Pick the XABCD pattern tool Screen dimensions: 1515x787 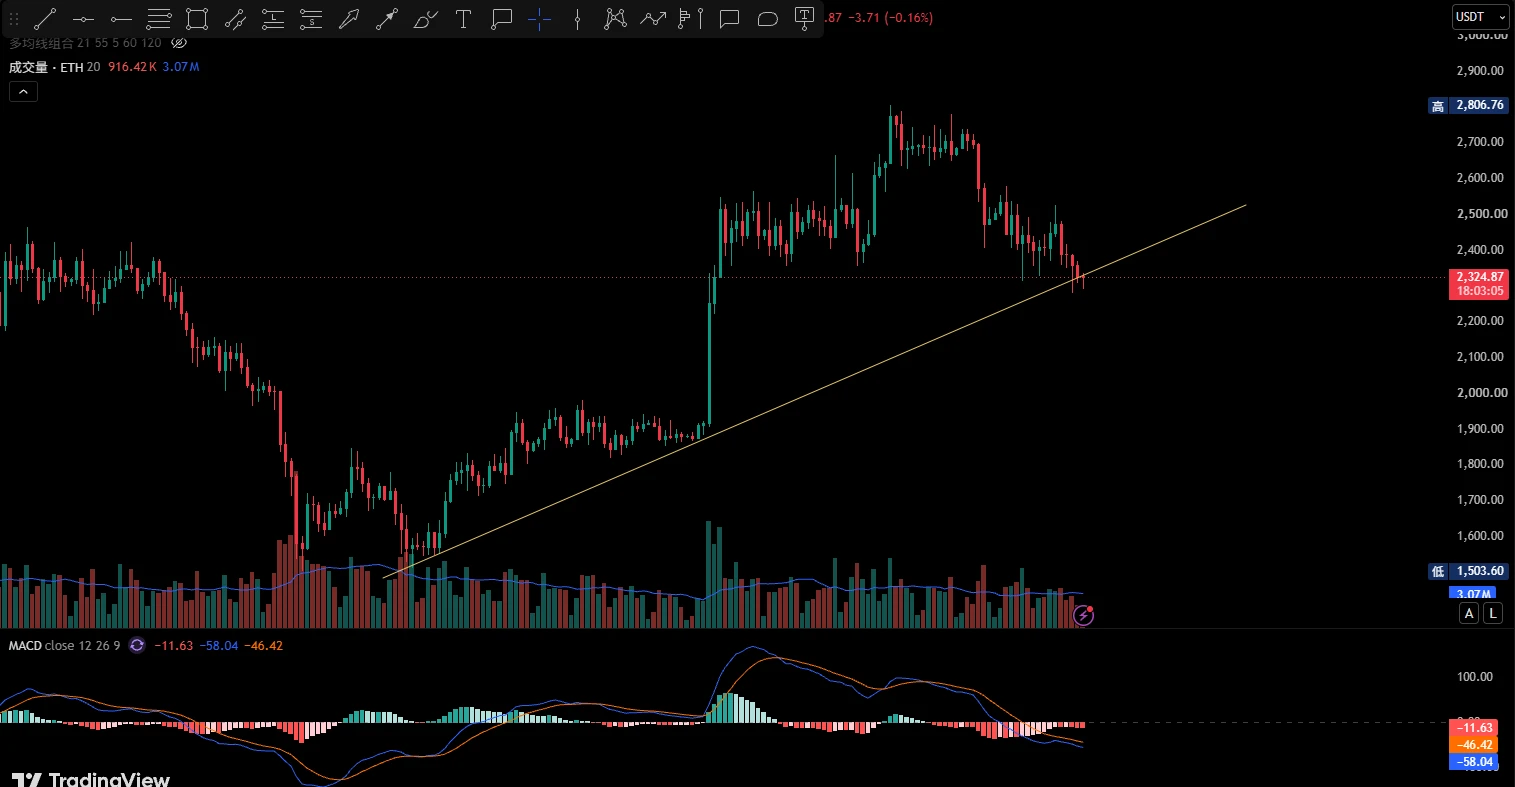(x=615, y=18)
